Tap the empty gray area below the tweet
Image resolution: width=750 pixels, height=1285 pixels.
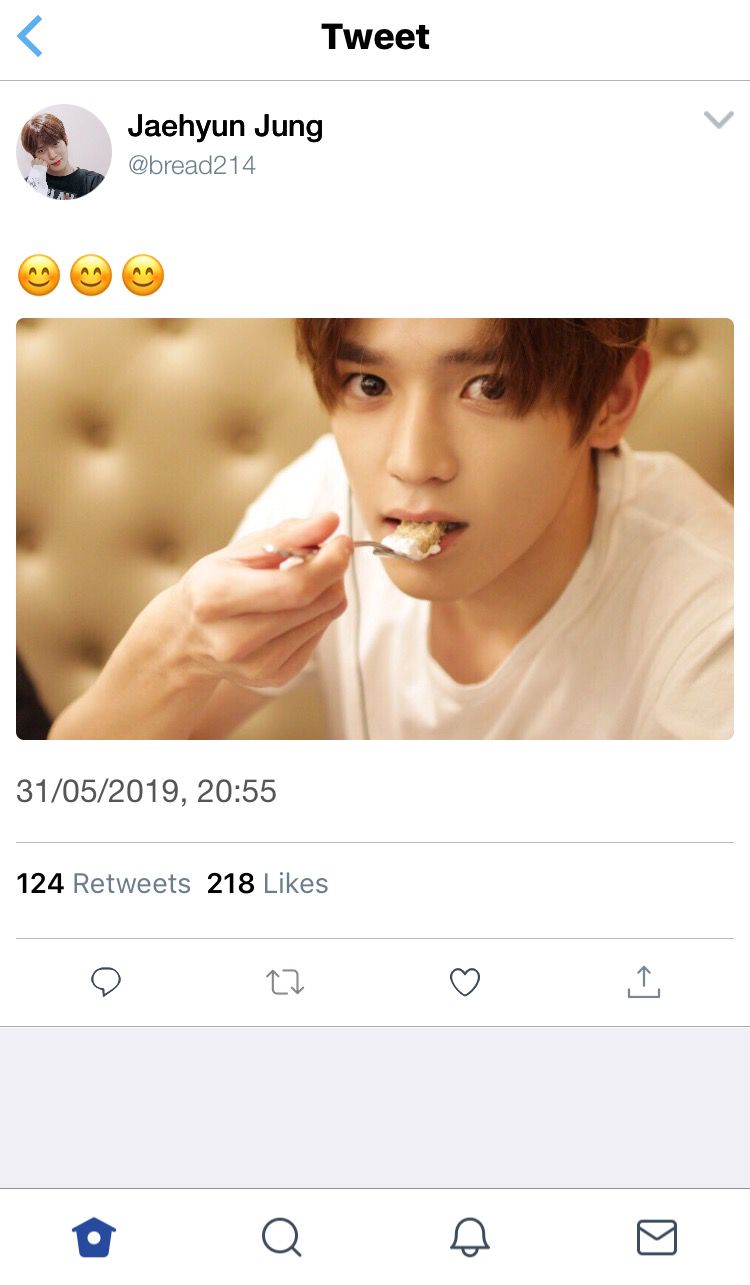click(x=375, y=1106)
